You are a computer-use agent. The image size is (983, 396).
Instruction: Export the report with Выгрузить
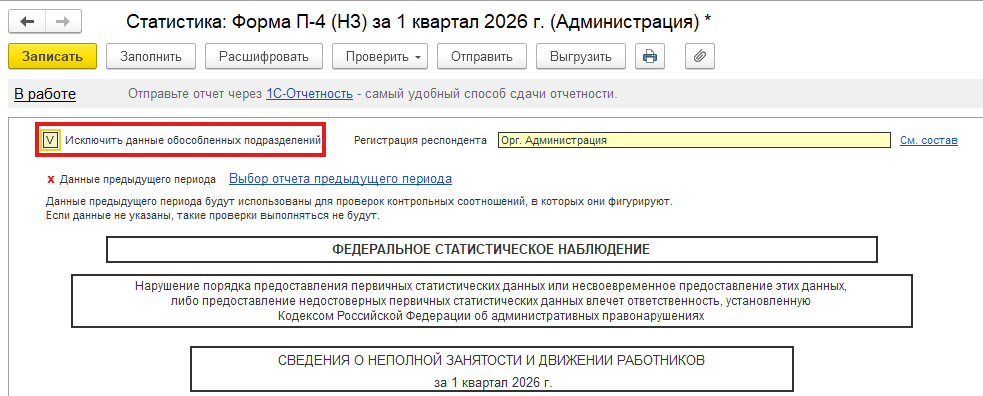coord(581,56)
